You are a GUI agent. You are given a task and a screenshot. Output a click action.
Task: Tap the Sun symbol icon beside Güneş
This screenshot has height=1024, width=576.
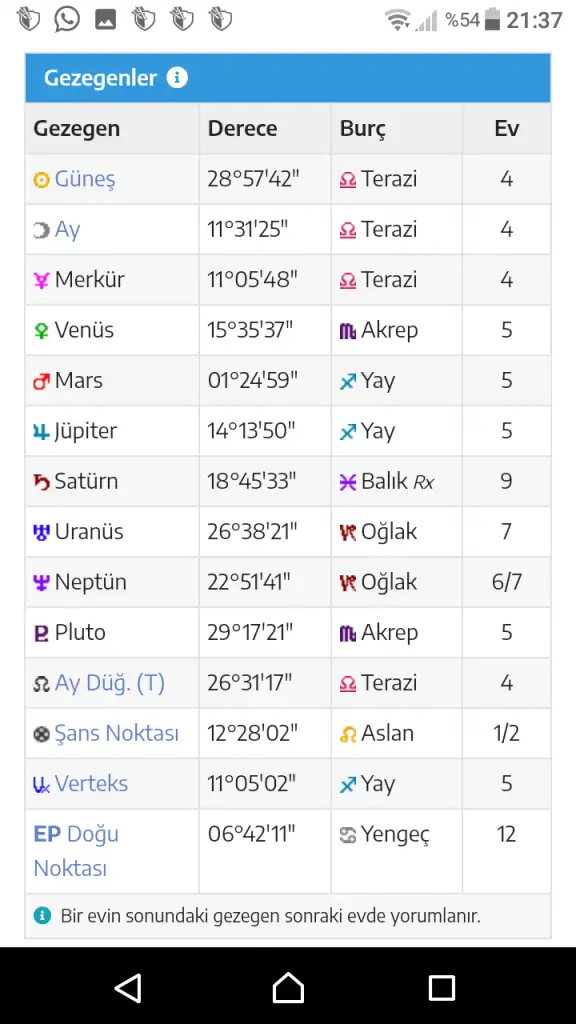tap(41, 180)
